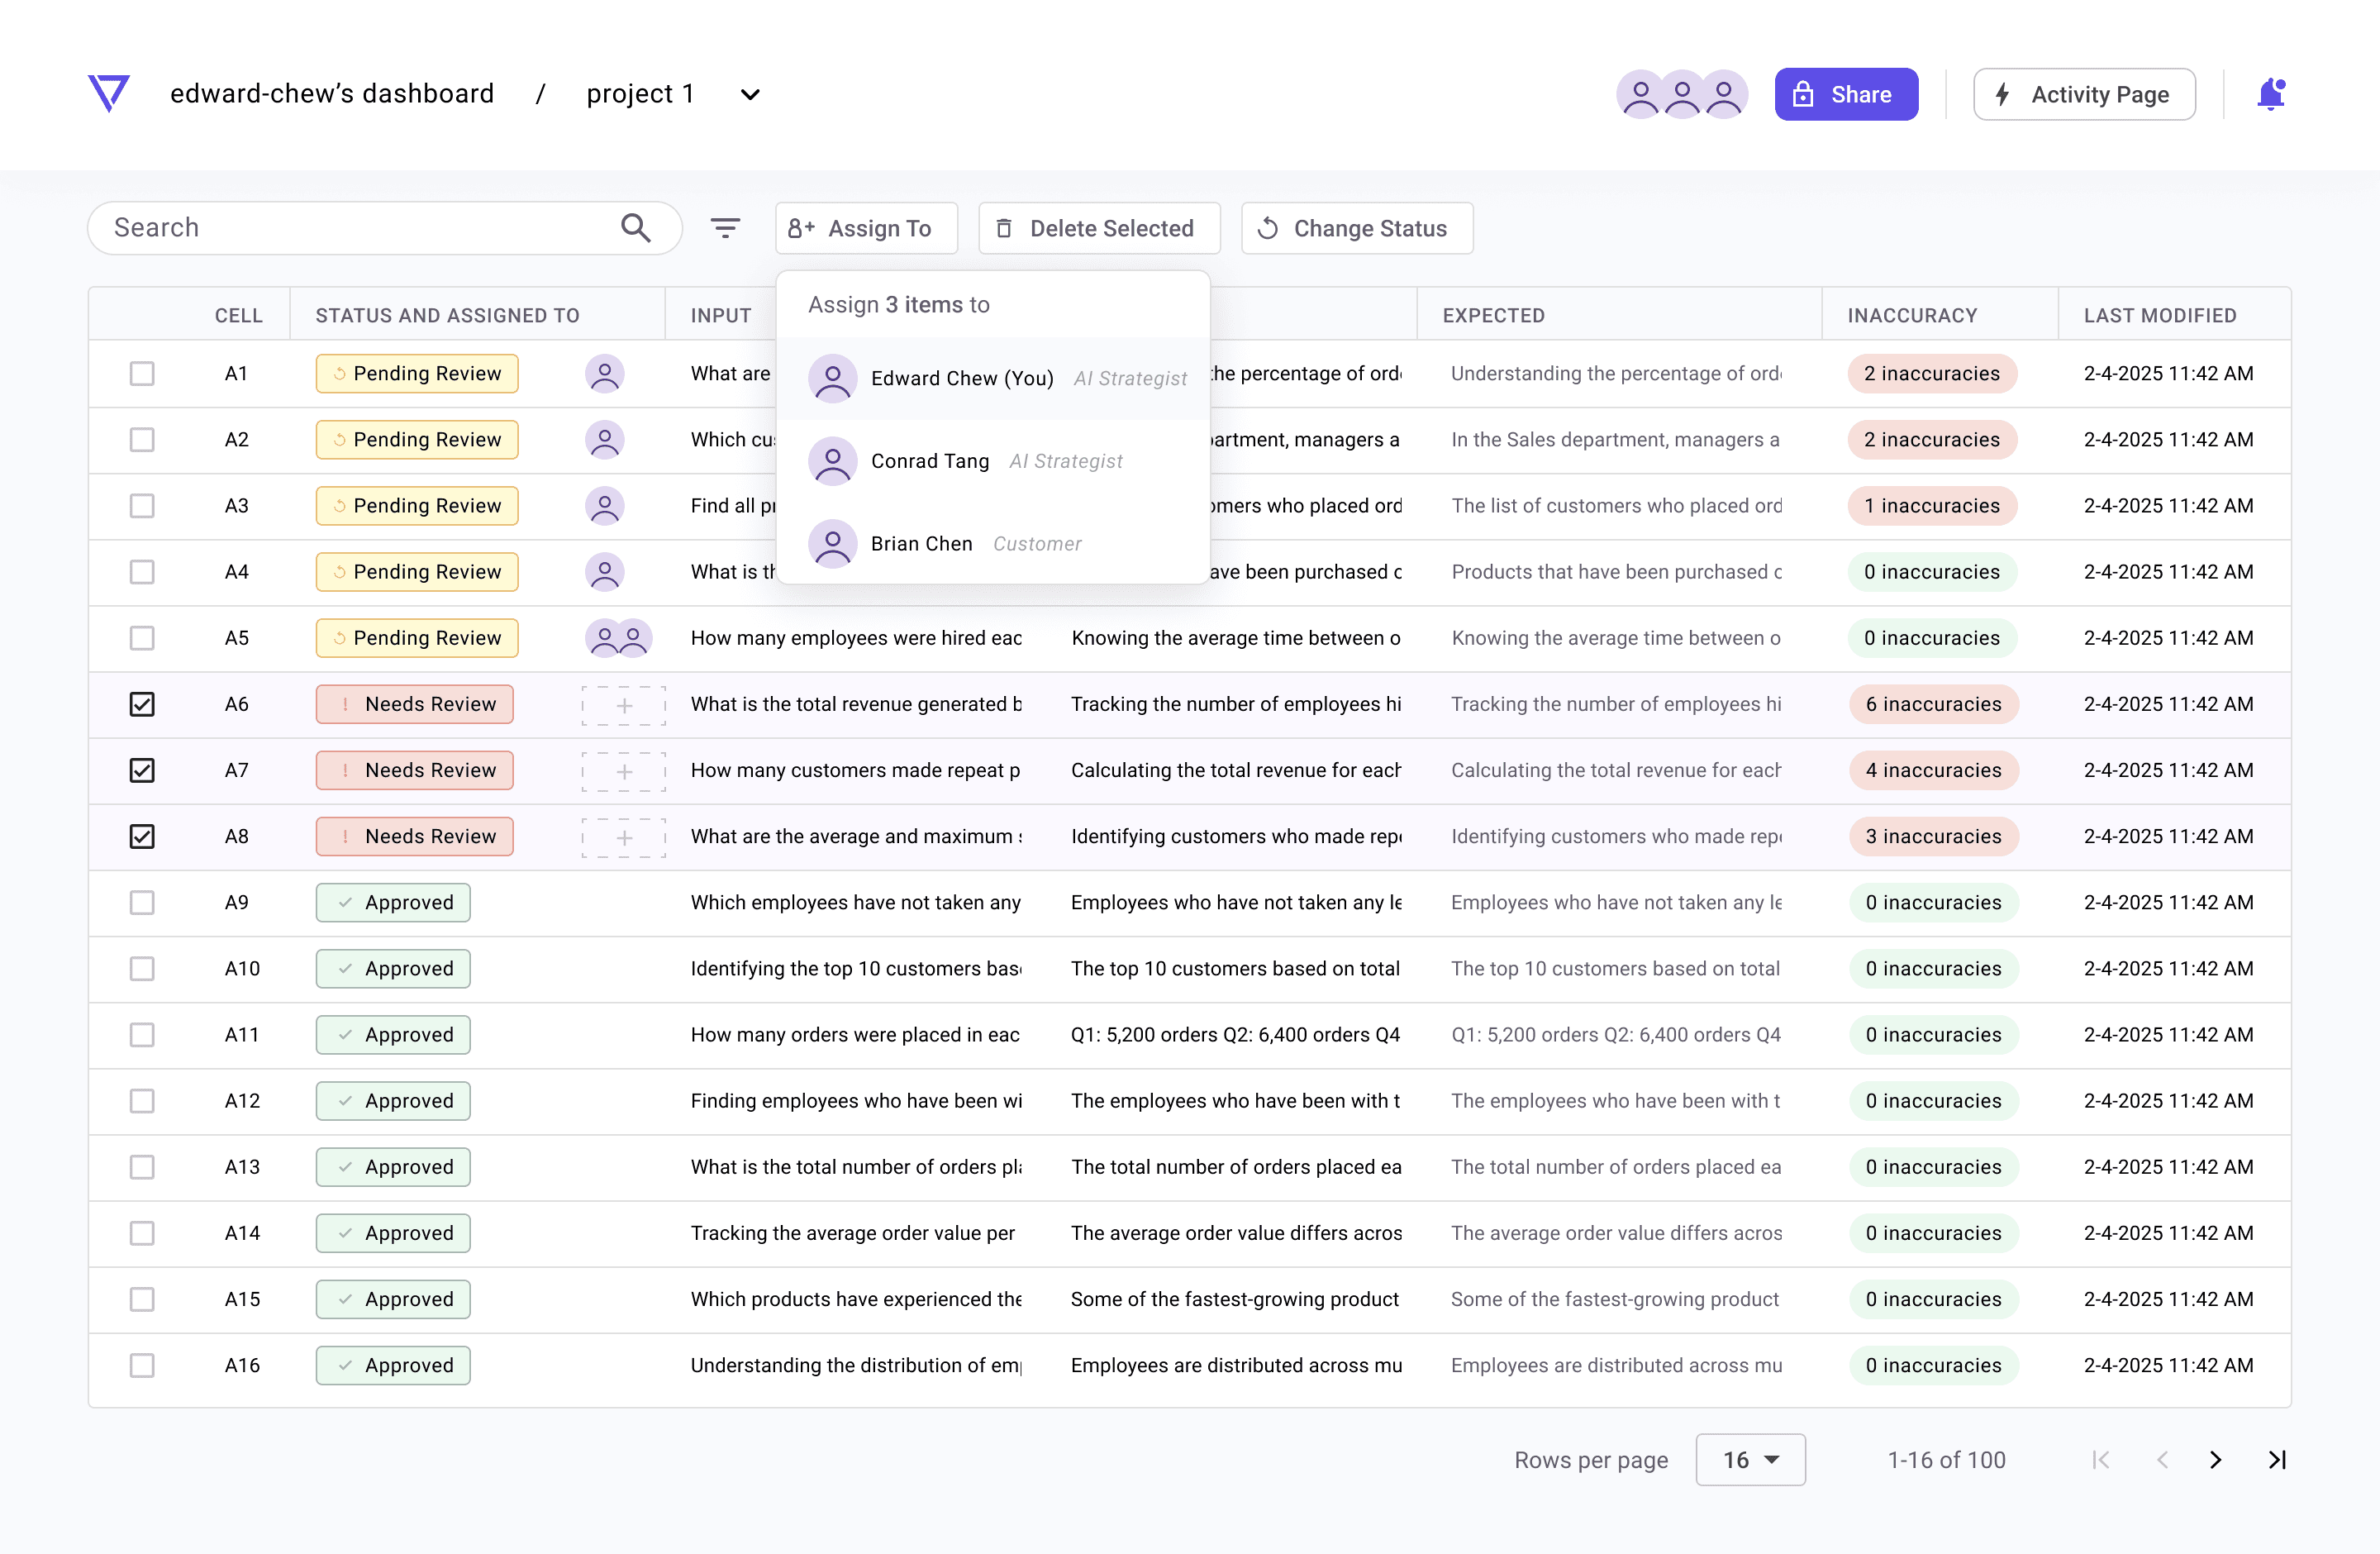Click the notification bell icon

point(2271,94)
